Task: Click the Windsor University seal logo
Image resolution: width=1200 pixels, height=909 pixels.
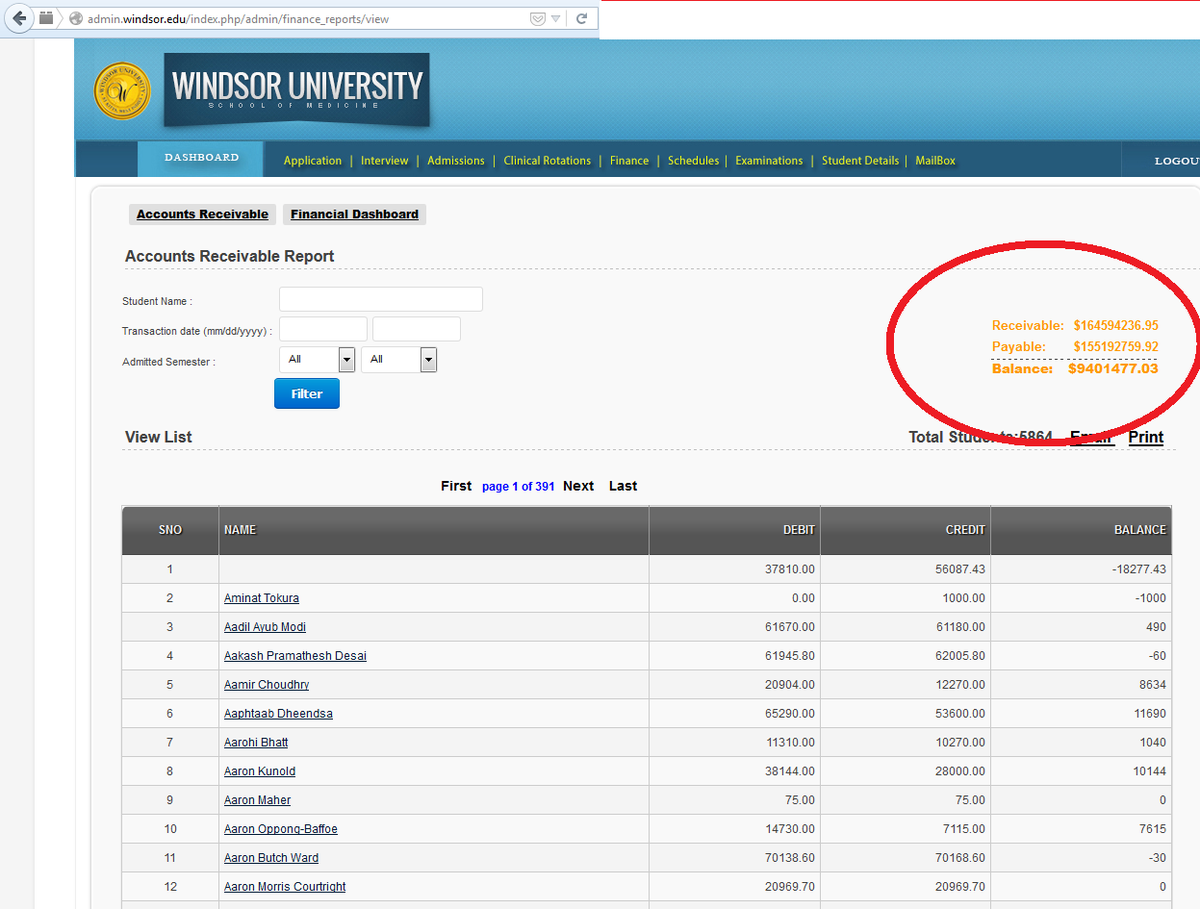Action: 123,91
